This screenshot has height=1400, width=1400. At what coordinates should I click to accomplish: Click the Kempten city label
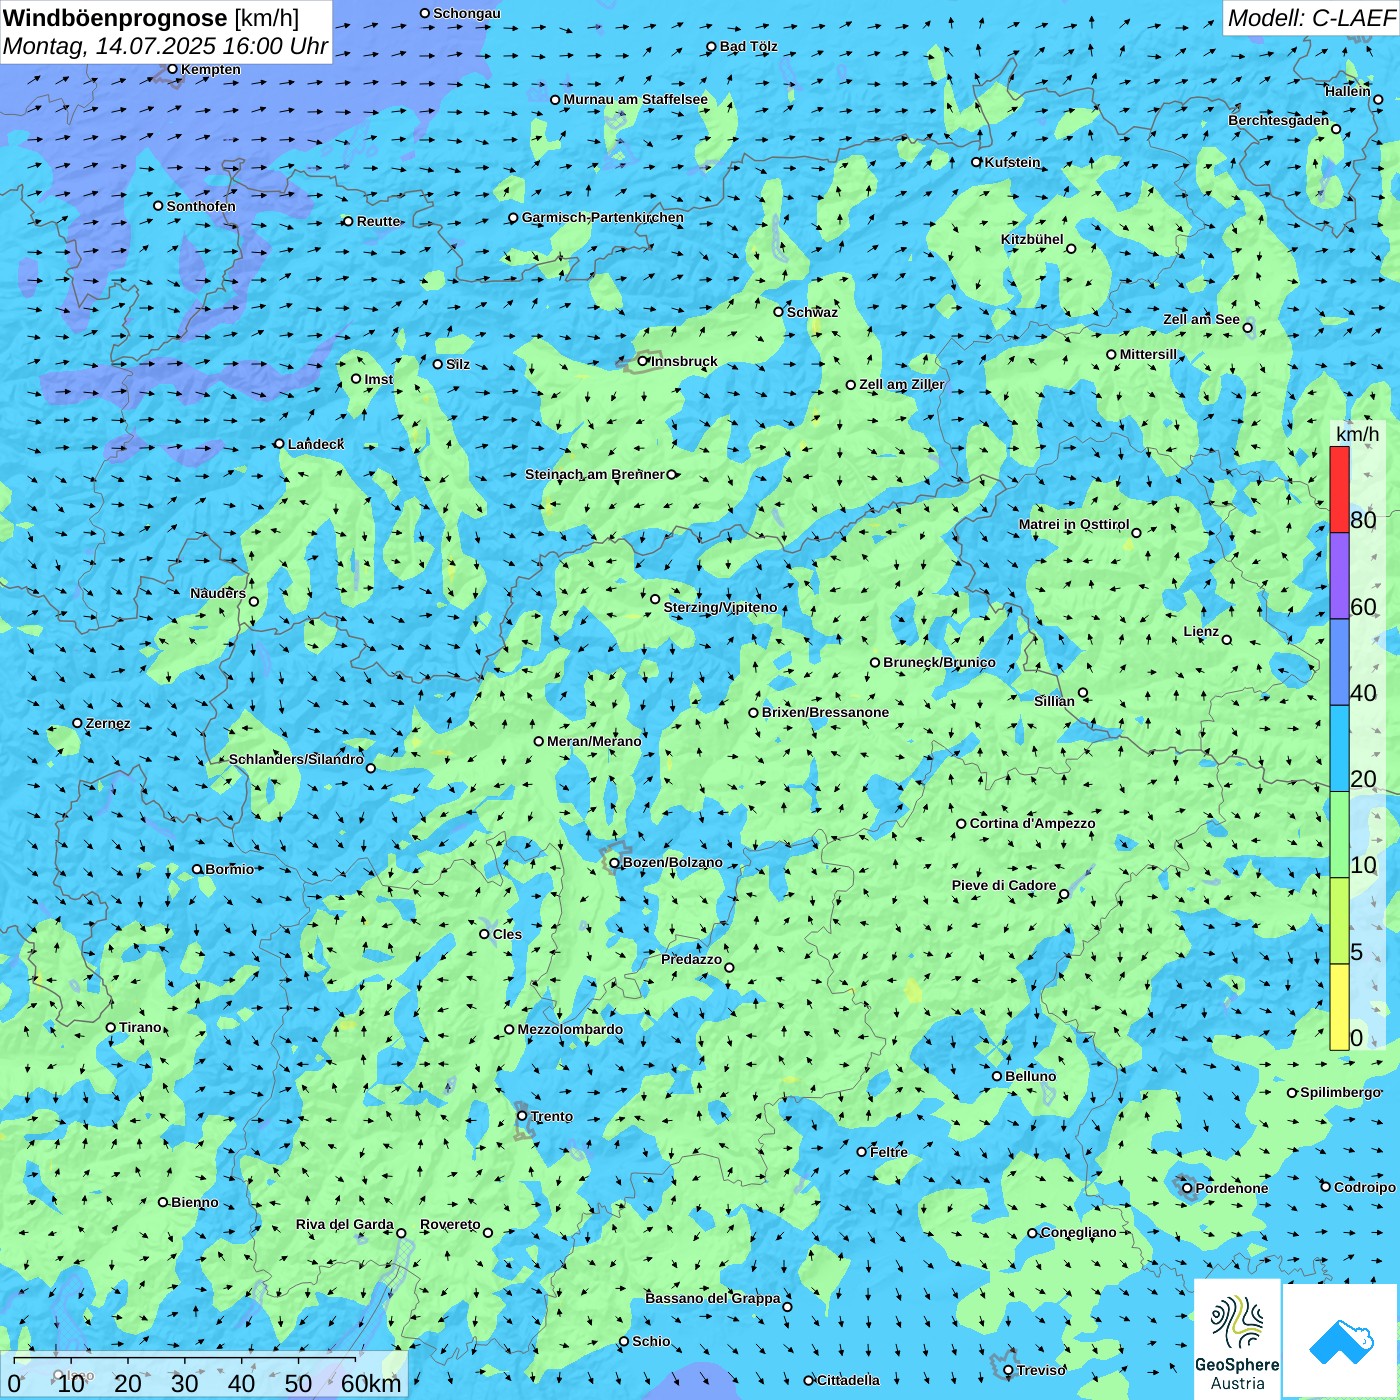(211, 69)
